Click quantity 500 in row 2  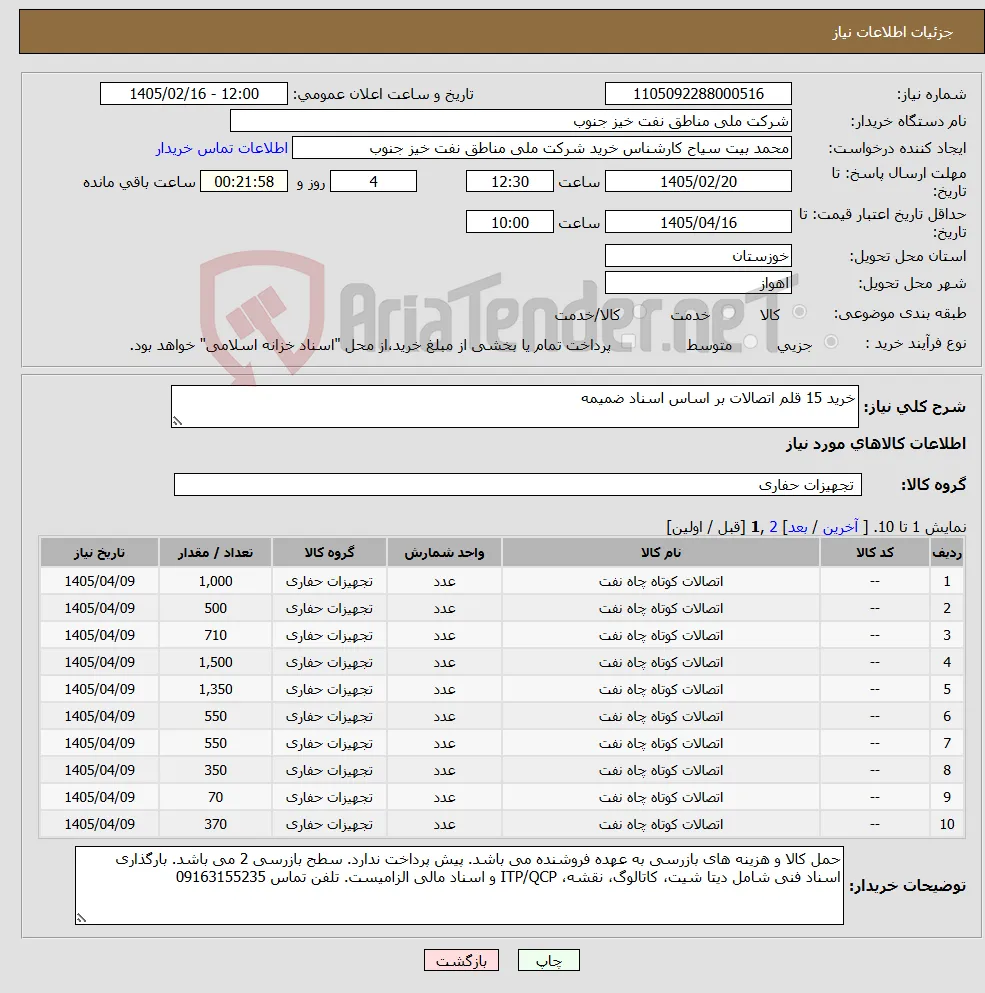(215, 608)
